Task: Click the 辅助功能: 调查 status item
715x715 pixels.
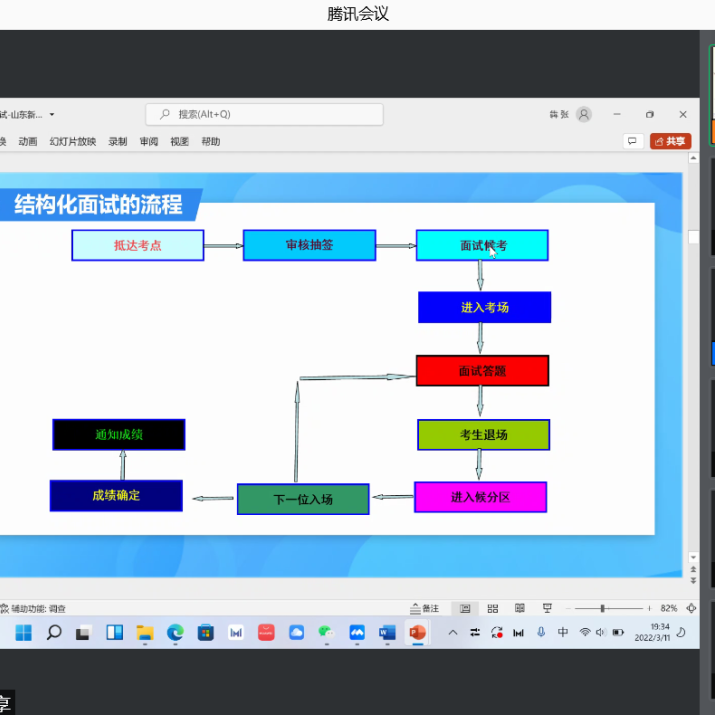Action: [33, 608]
